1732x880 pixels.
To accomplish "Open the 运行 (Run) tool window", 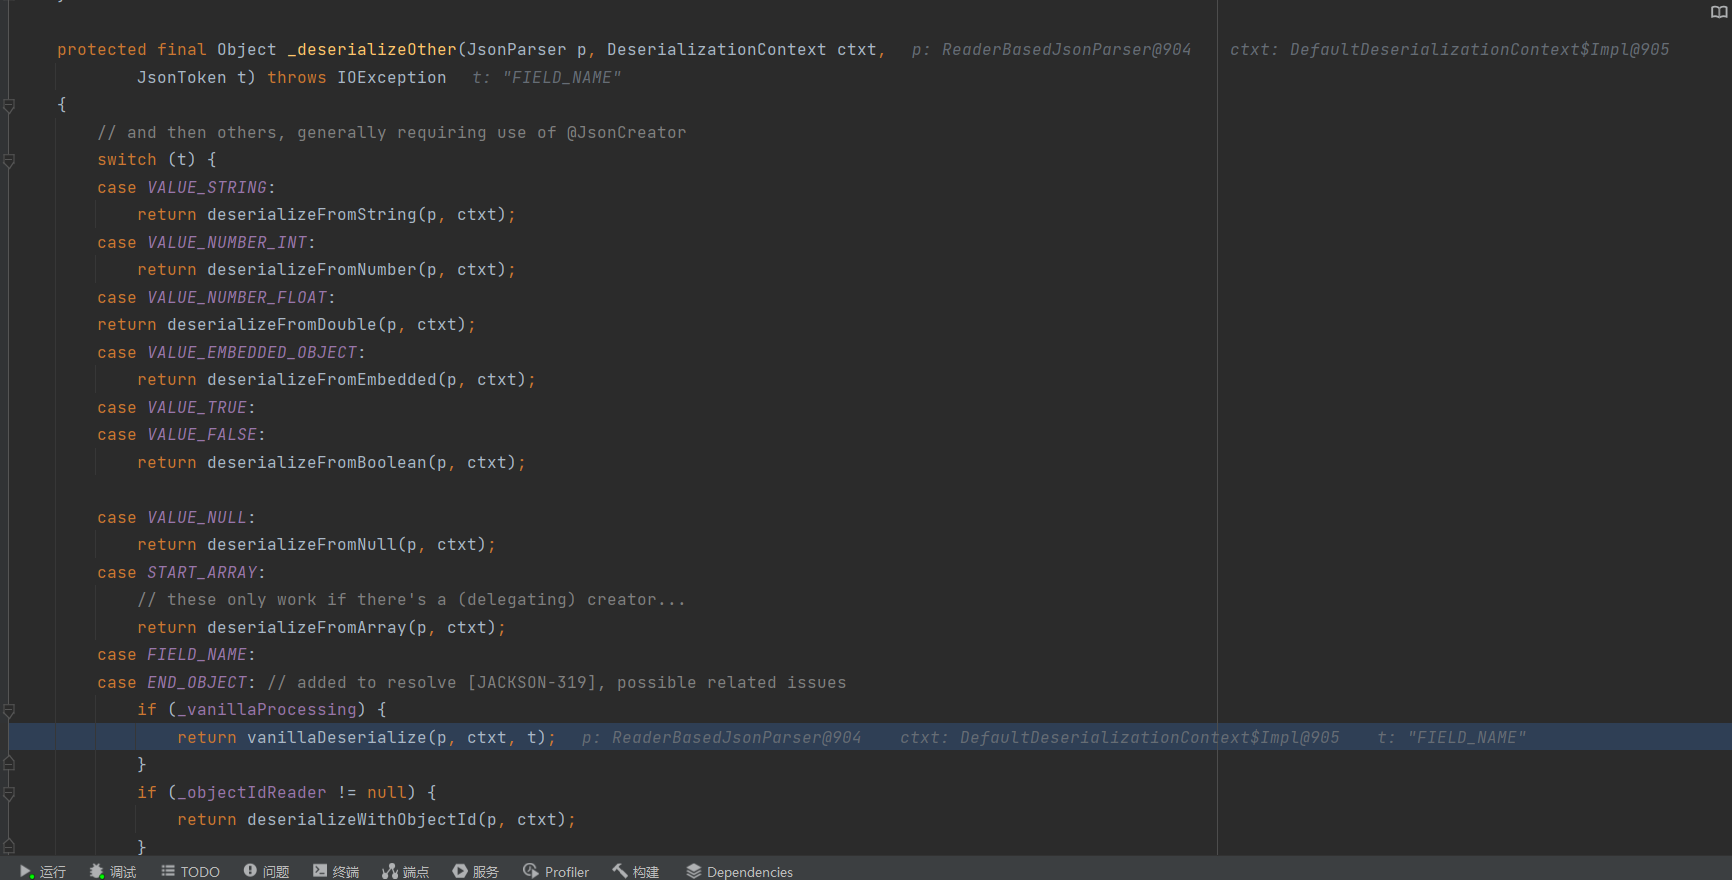I will [x=43, y=871].
